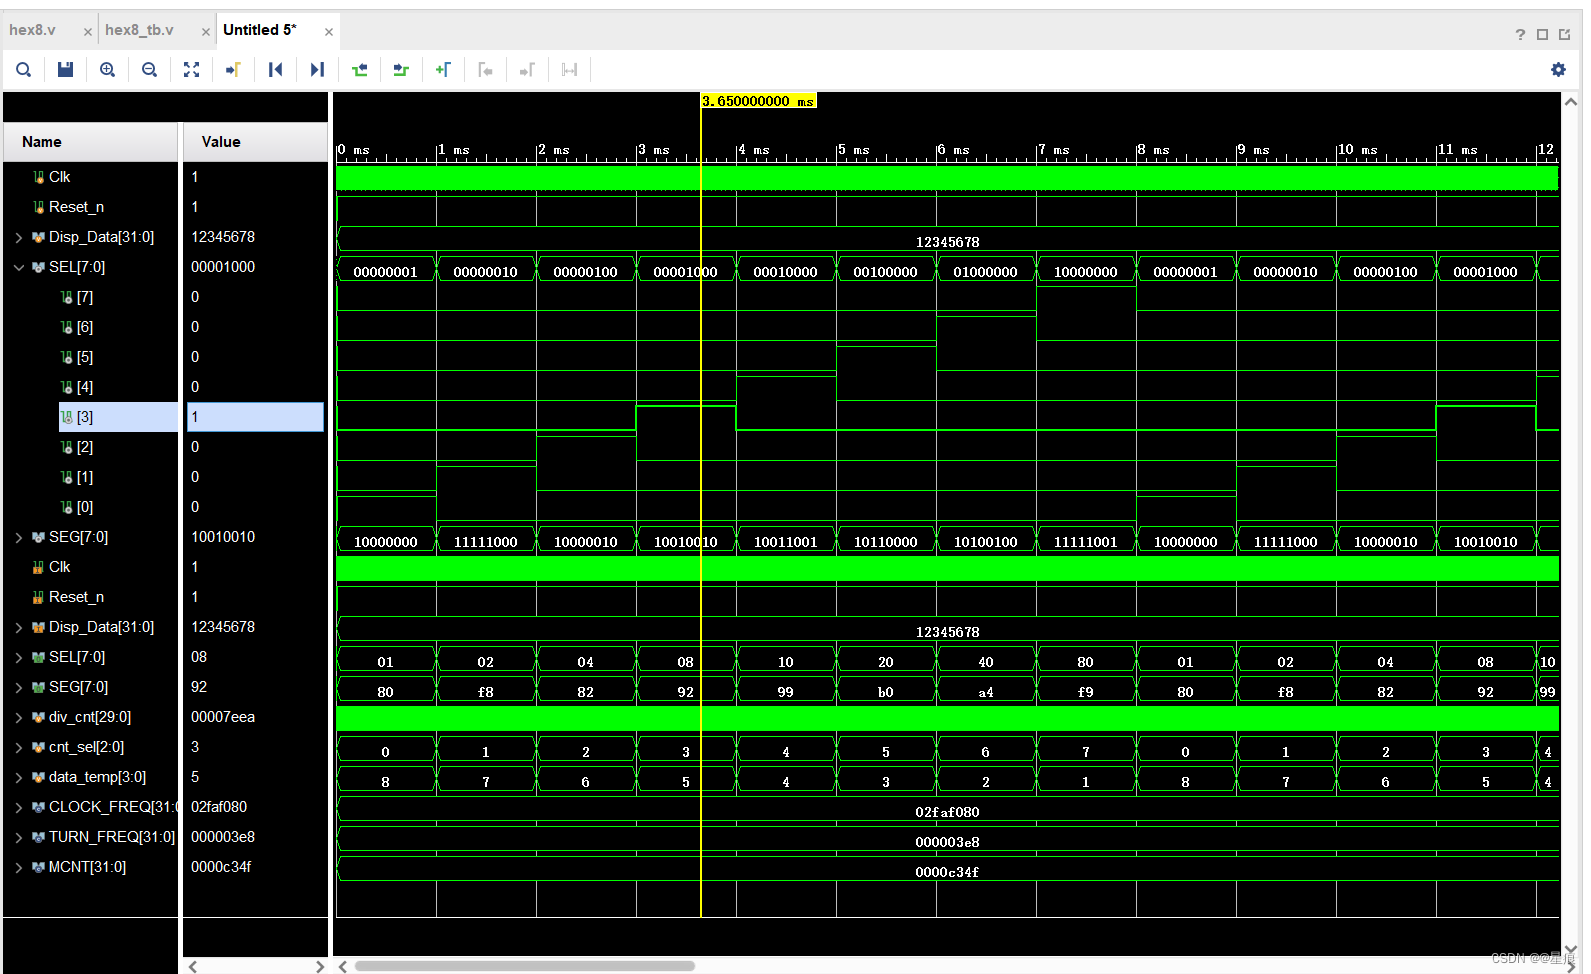Expand the cnt_sel[2:0] signal

coord(19,747)
